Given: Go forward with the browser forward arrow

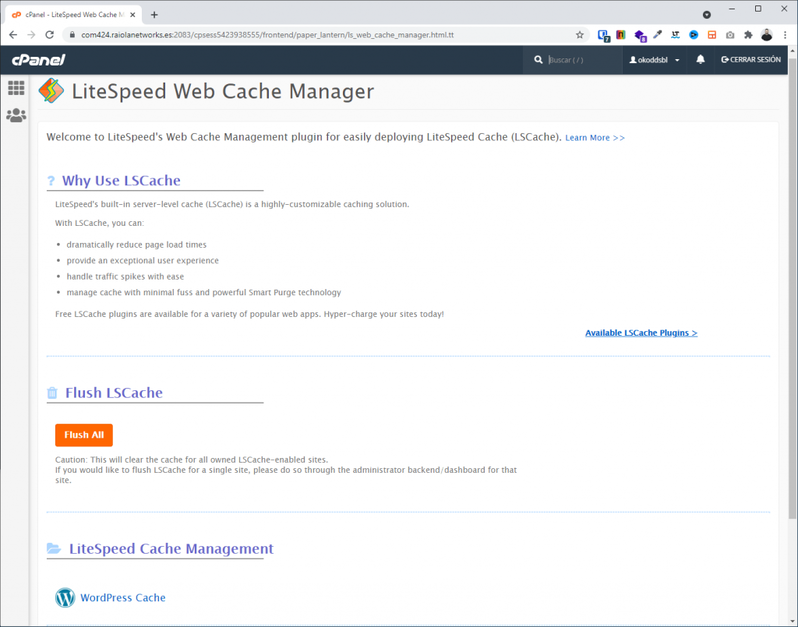Looking at the screenshot, I should click(31, 35).
